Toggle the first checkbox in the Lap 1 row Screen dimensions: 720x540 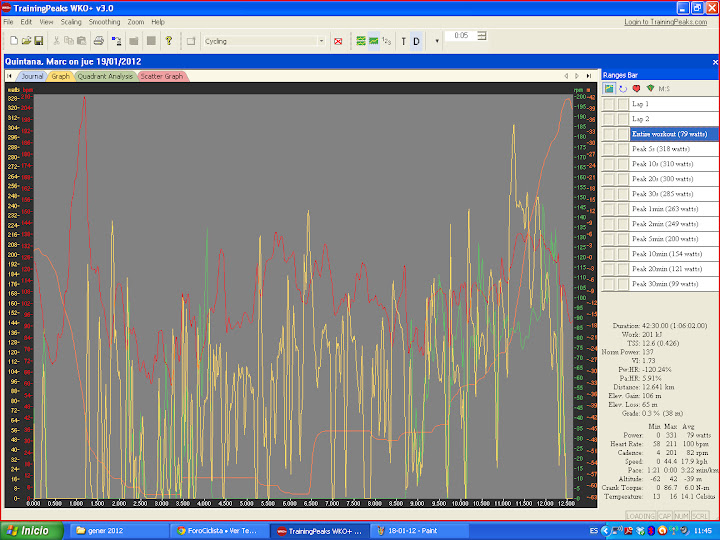[x=608, y=104]
